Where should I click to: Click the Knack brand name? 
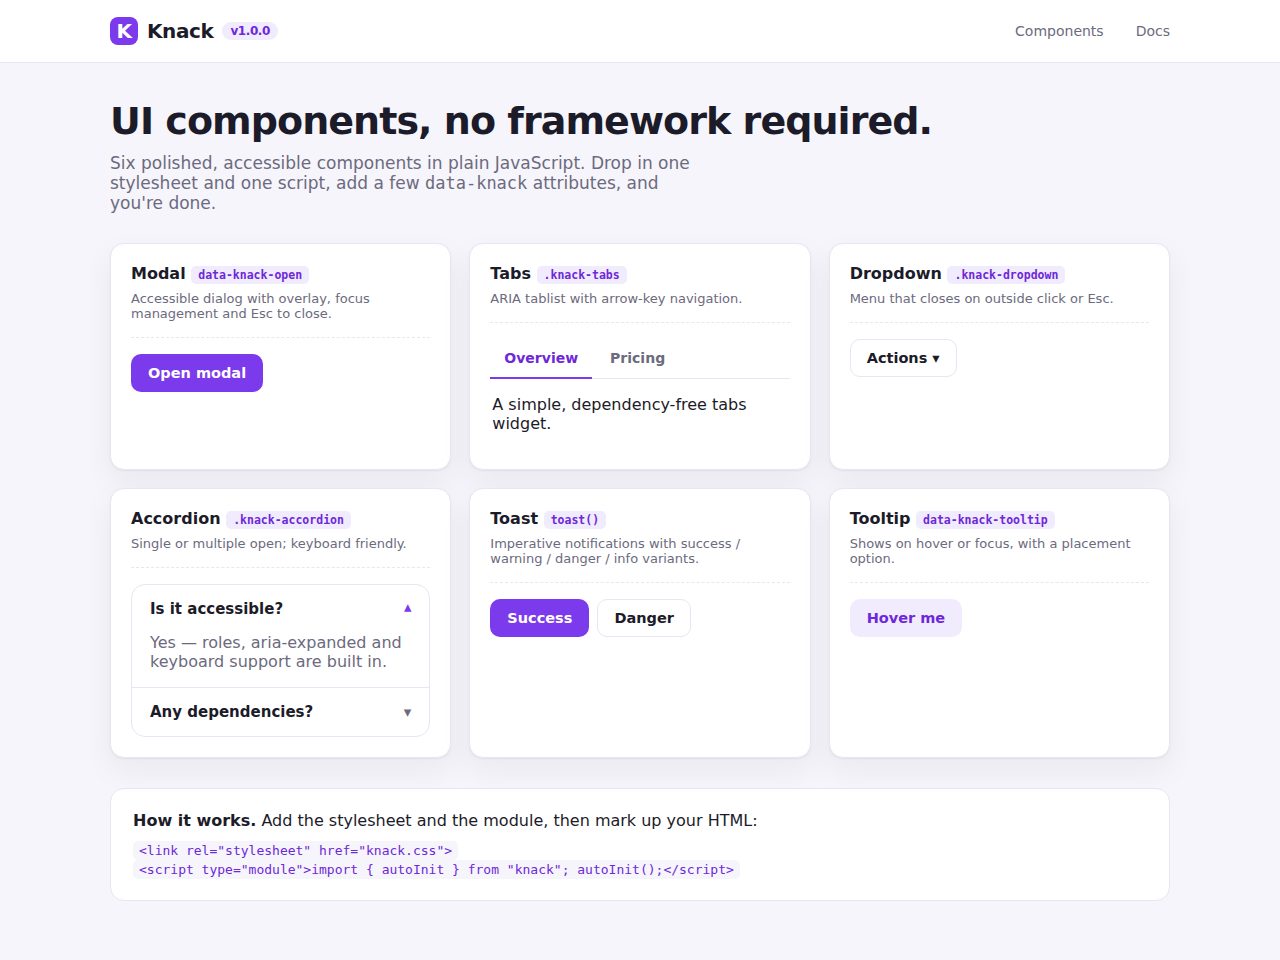[x=180, y=31]
